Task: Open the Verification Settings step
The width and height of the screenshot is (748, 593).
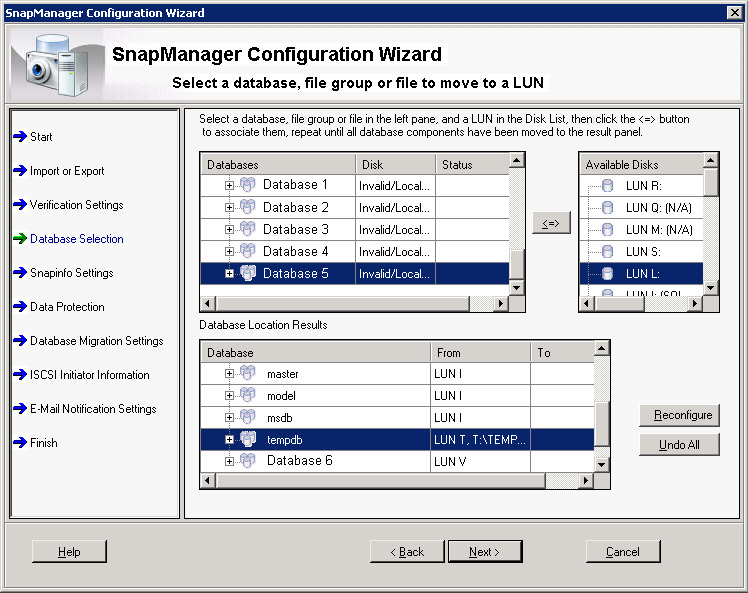Action: pos(77,205)
